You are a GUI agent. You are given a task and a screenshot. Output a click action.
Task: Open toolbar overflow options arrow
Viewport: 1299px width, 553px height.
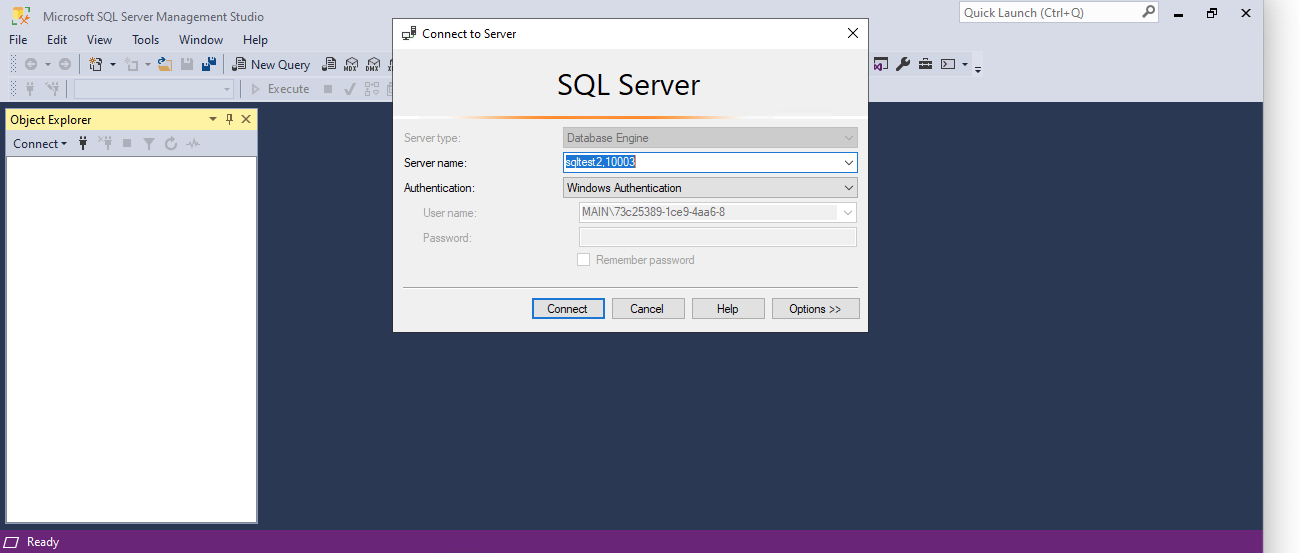point(978,68)
